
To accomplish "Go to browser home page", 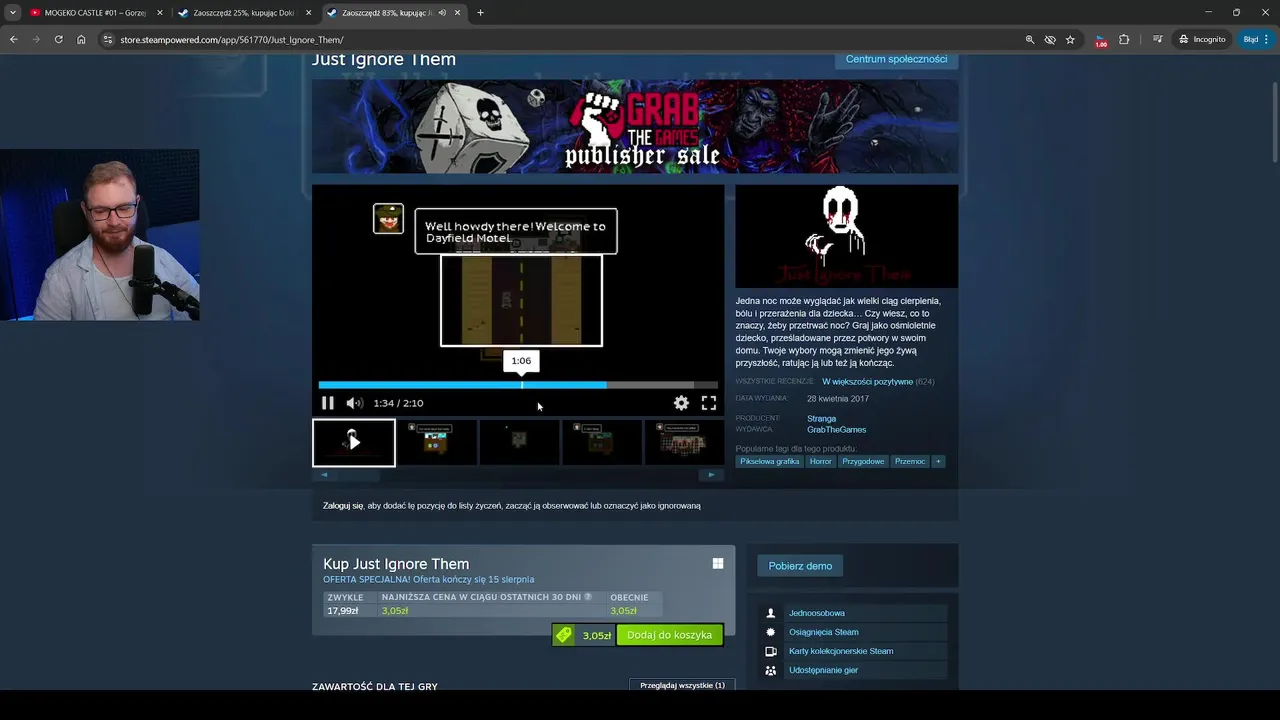I will 81,39.
